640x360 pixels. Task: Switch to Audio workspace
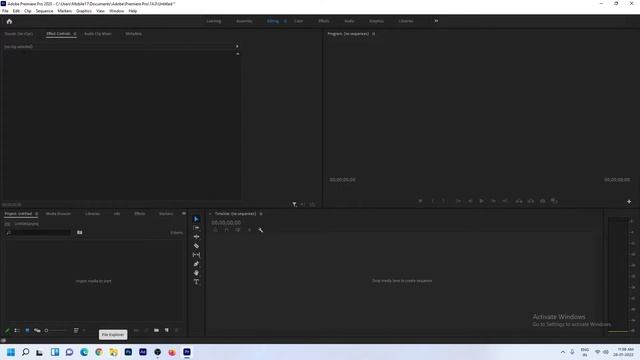coord(349,21)
